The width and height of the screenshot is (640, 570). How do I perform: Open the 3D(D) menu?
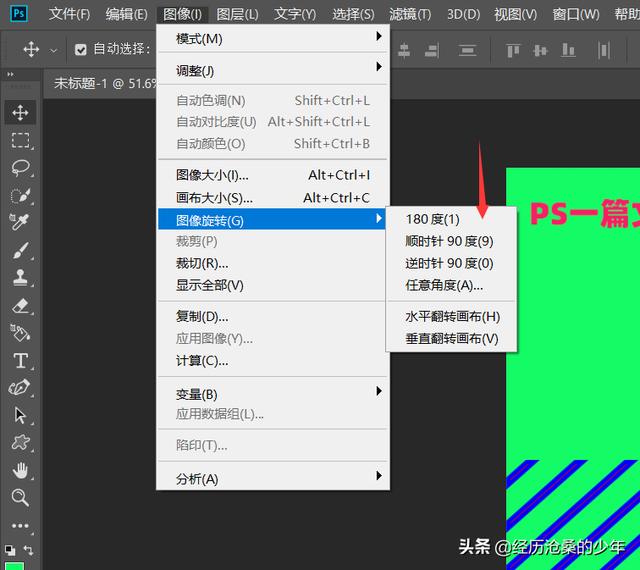pos(463,14)
